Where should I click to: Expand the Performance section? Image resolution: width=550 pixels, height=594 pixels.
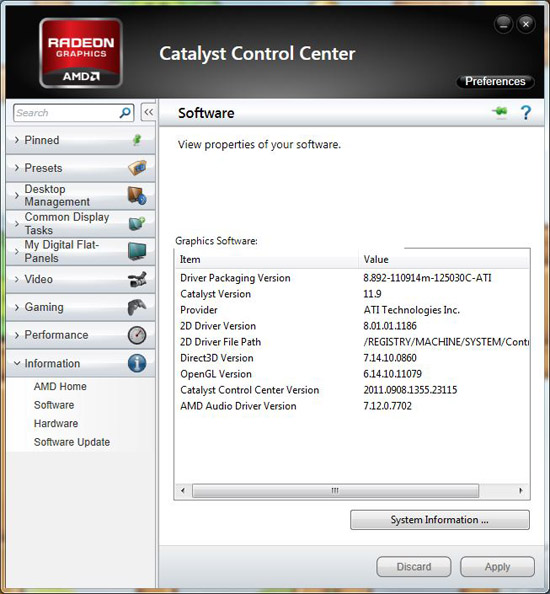click(81, 335)
